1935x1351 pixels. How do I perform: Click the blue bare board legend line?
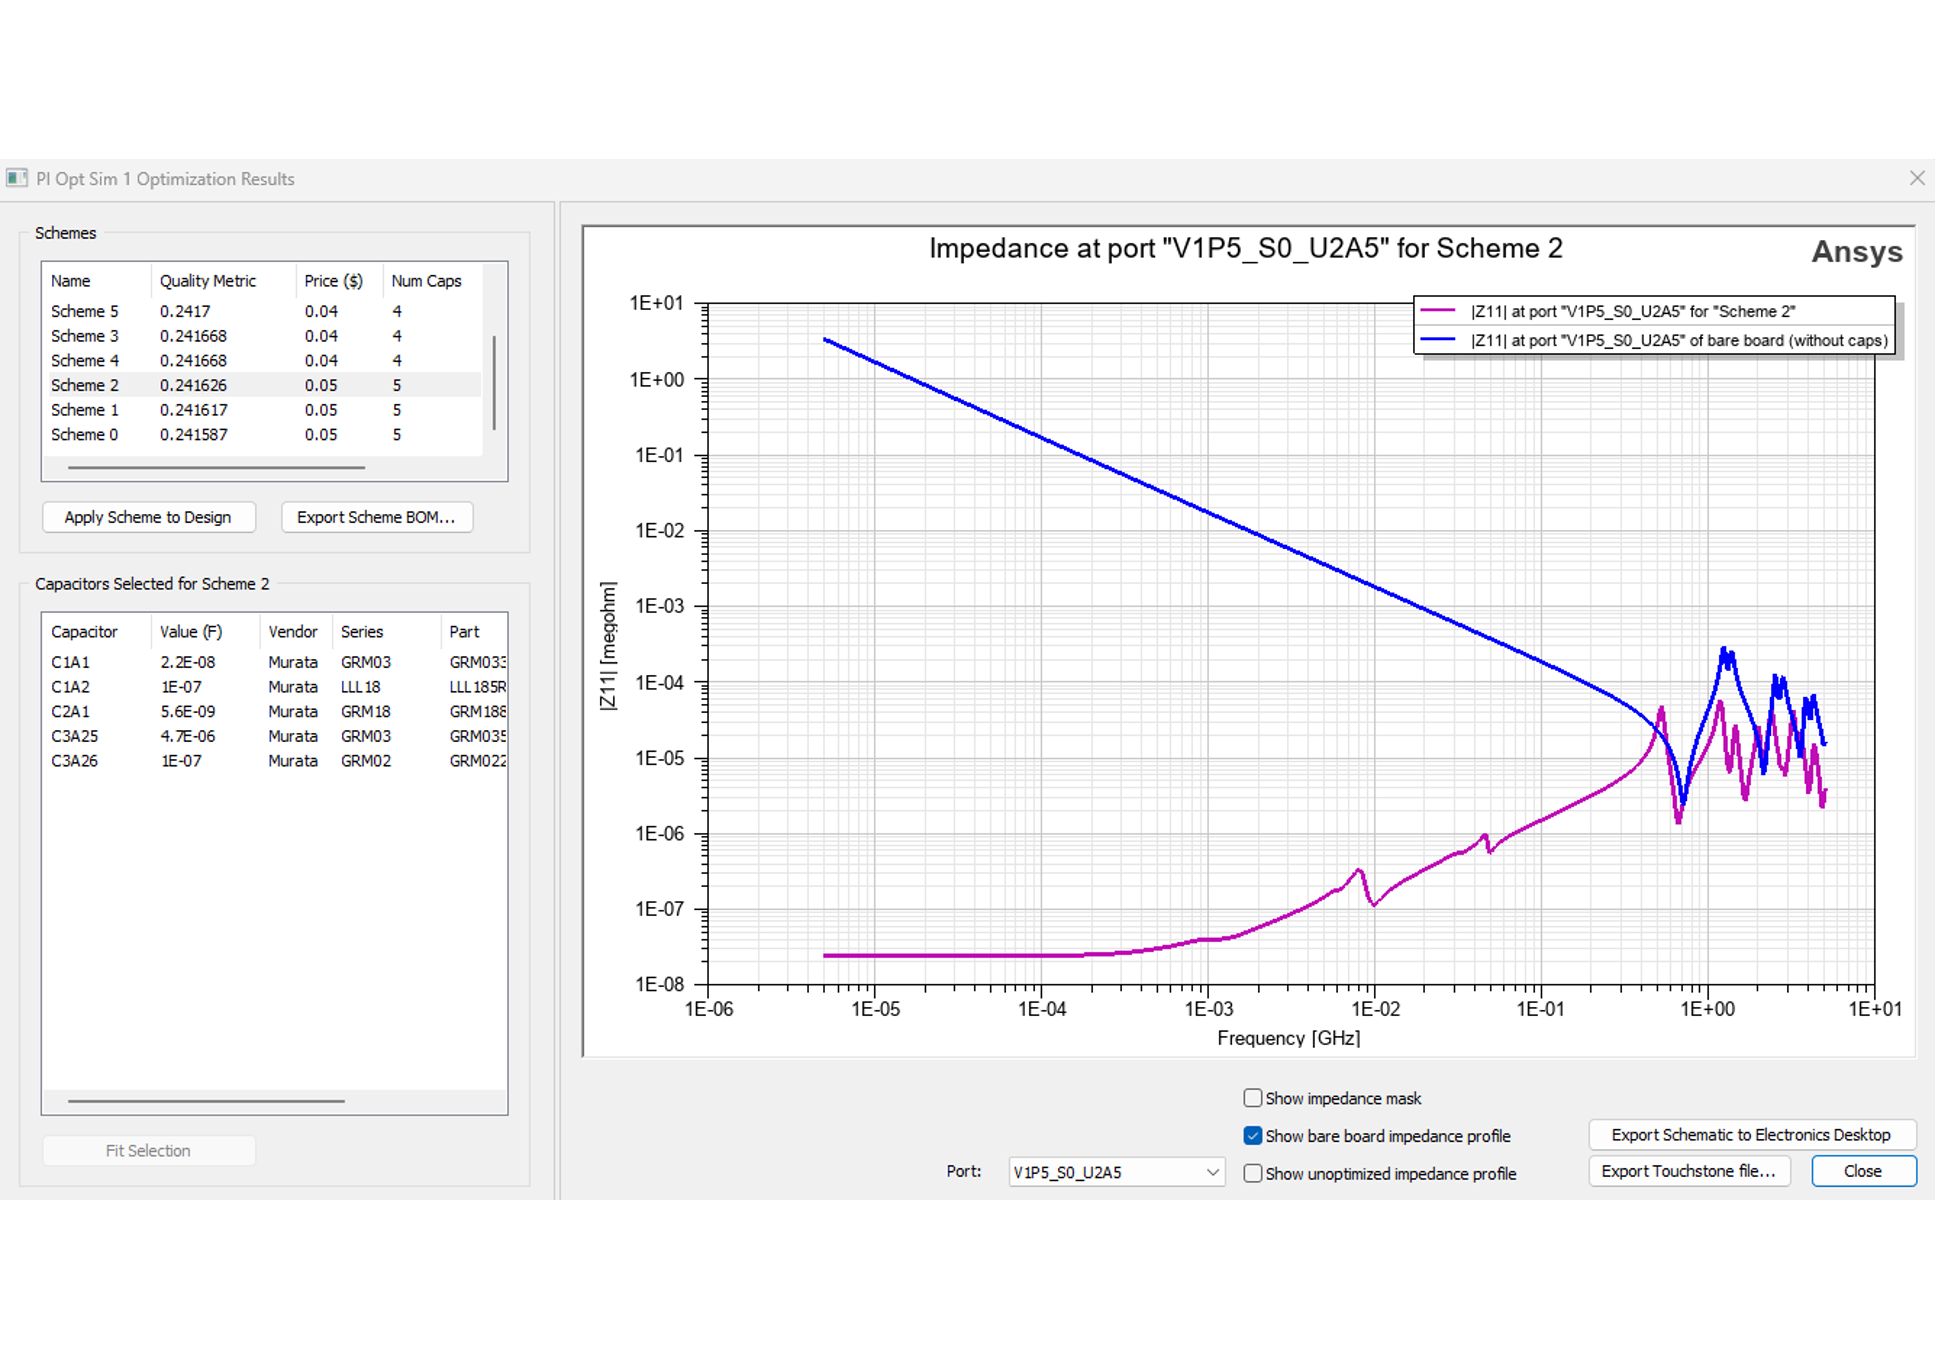pyautogui.click(x=1437, y=340)
